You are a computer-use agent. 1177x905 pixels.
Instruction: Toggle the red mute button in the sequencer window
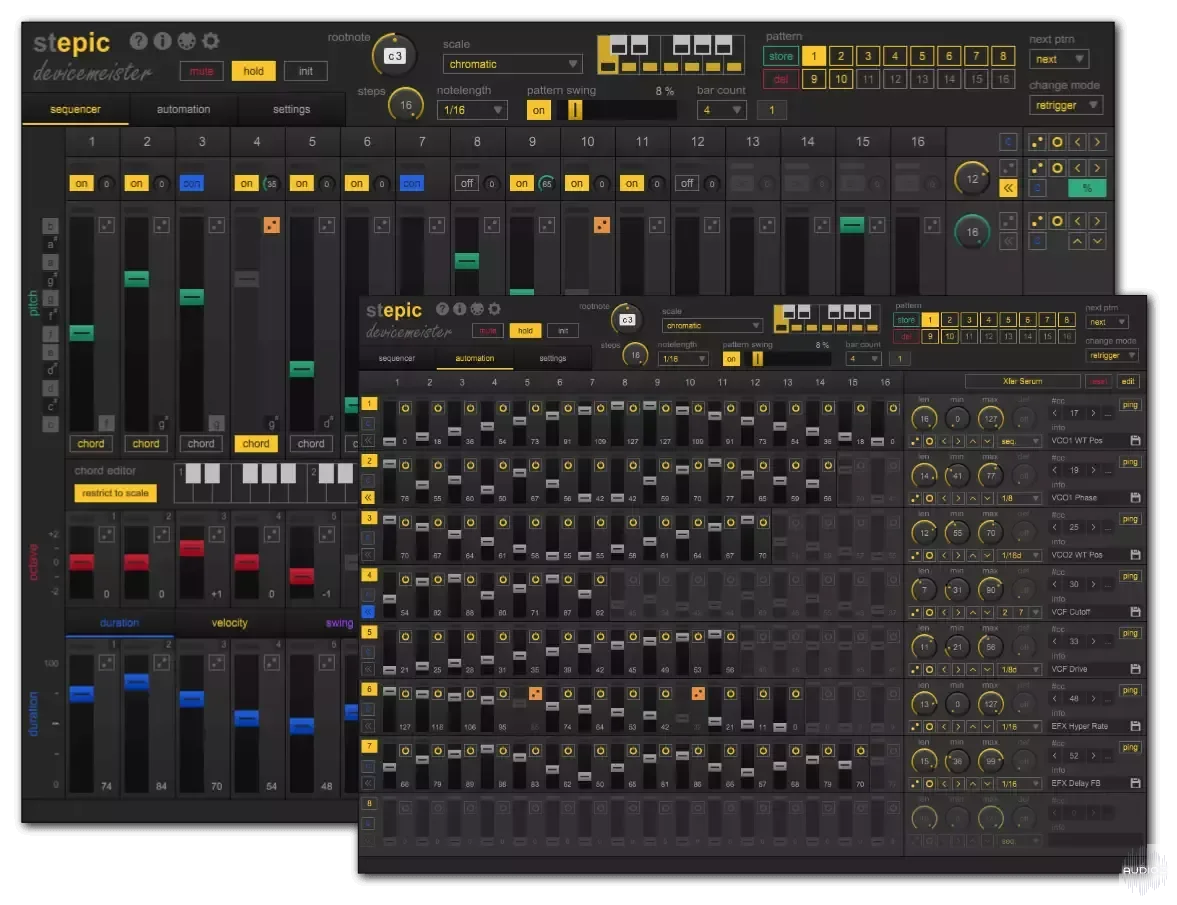(201, 71)
